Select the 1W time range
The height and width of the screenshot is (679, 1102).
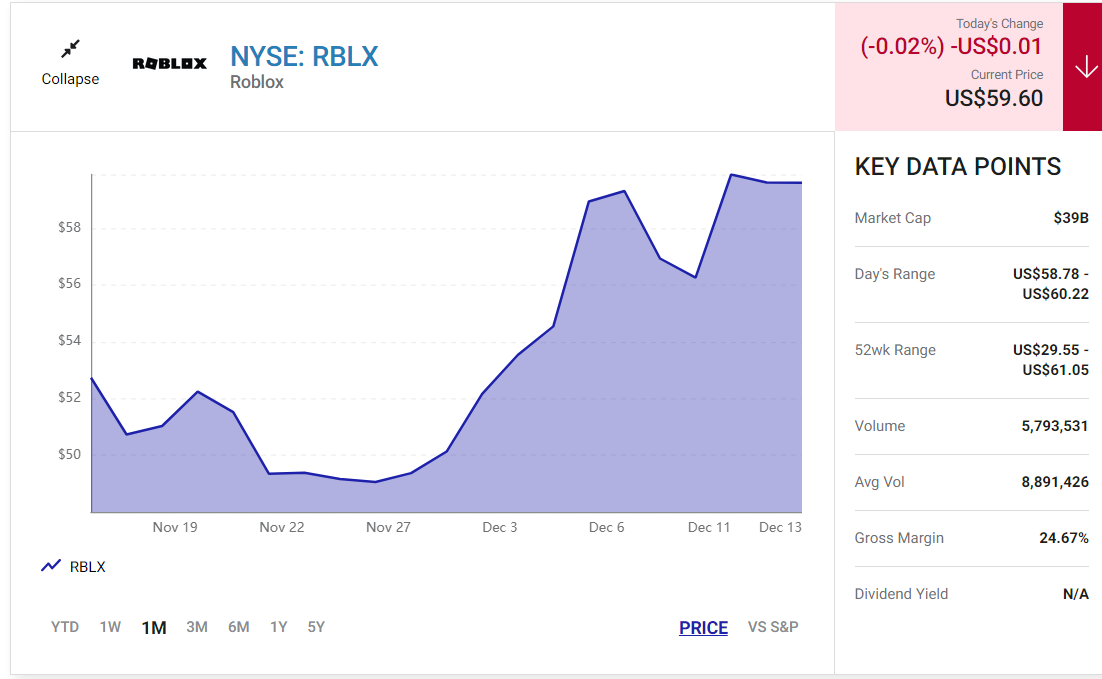[110, 627]
